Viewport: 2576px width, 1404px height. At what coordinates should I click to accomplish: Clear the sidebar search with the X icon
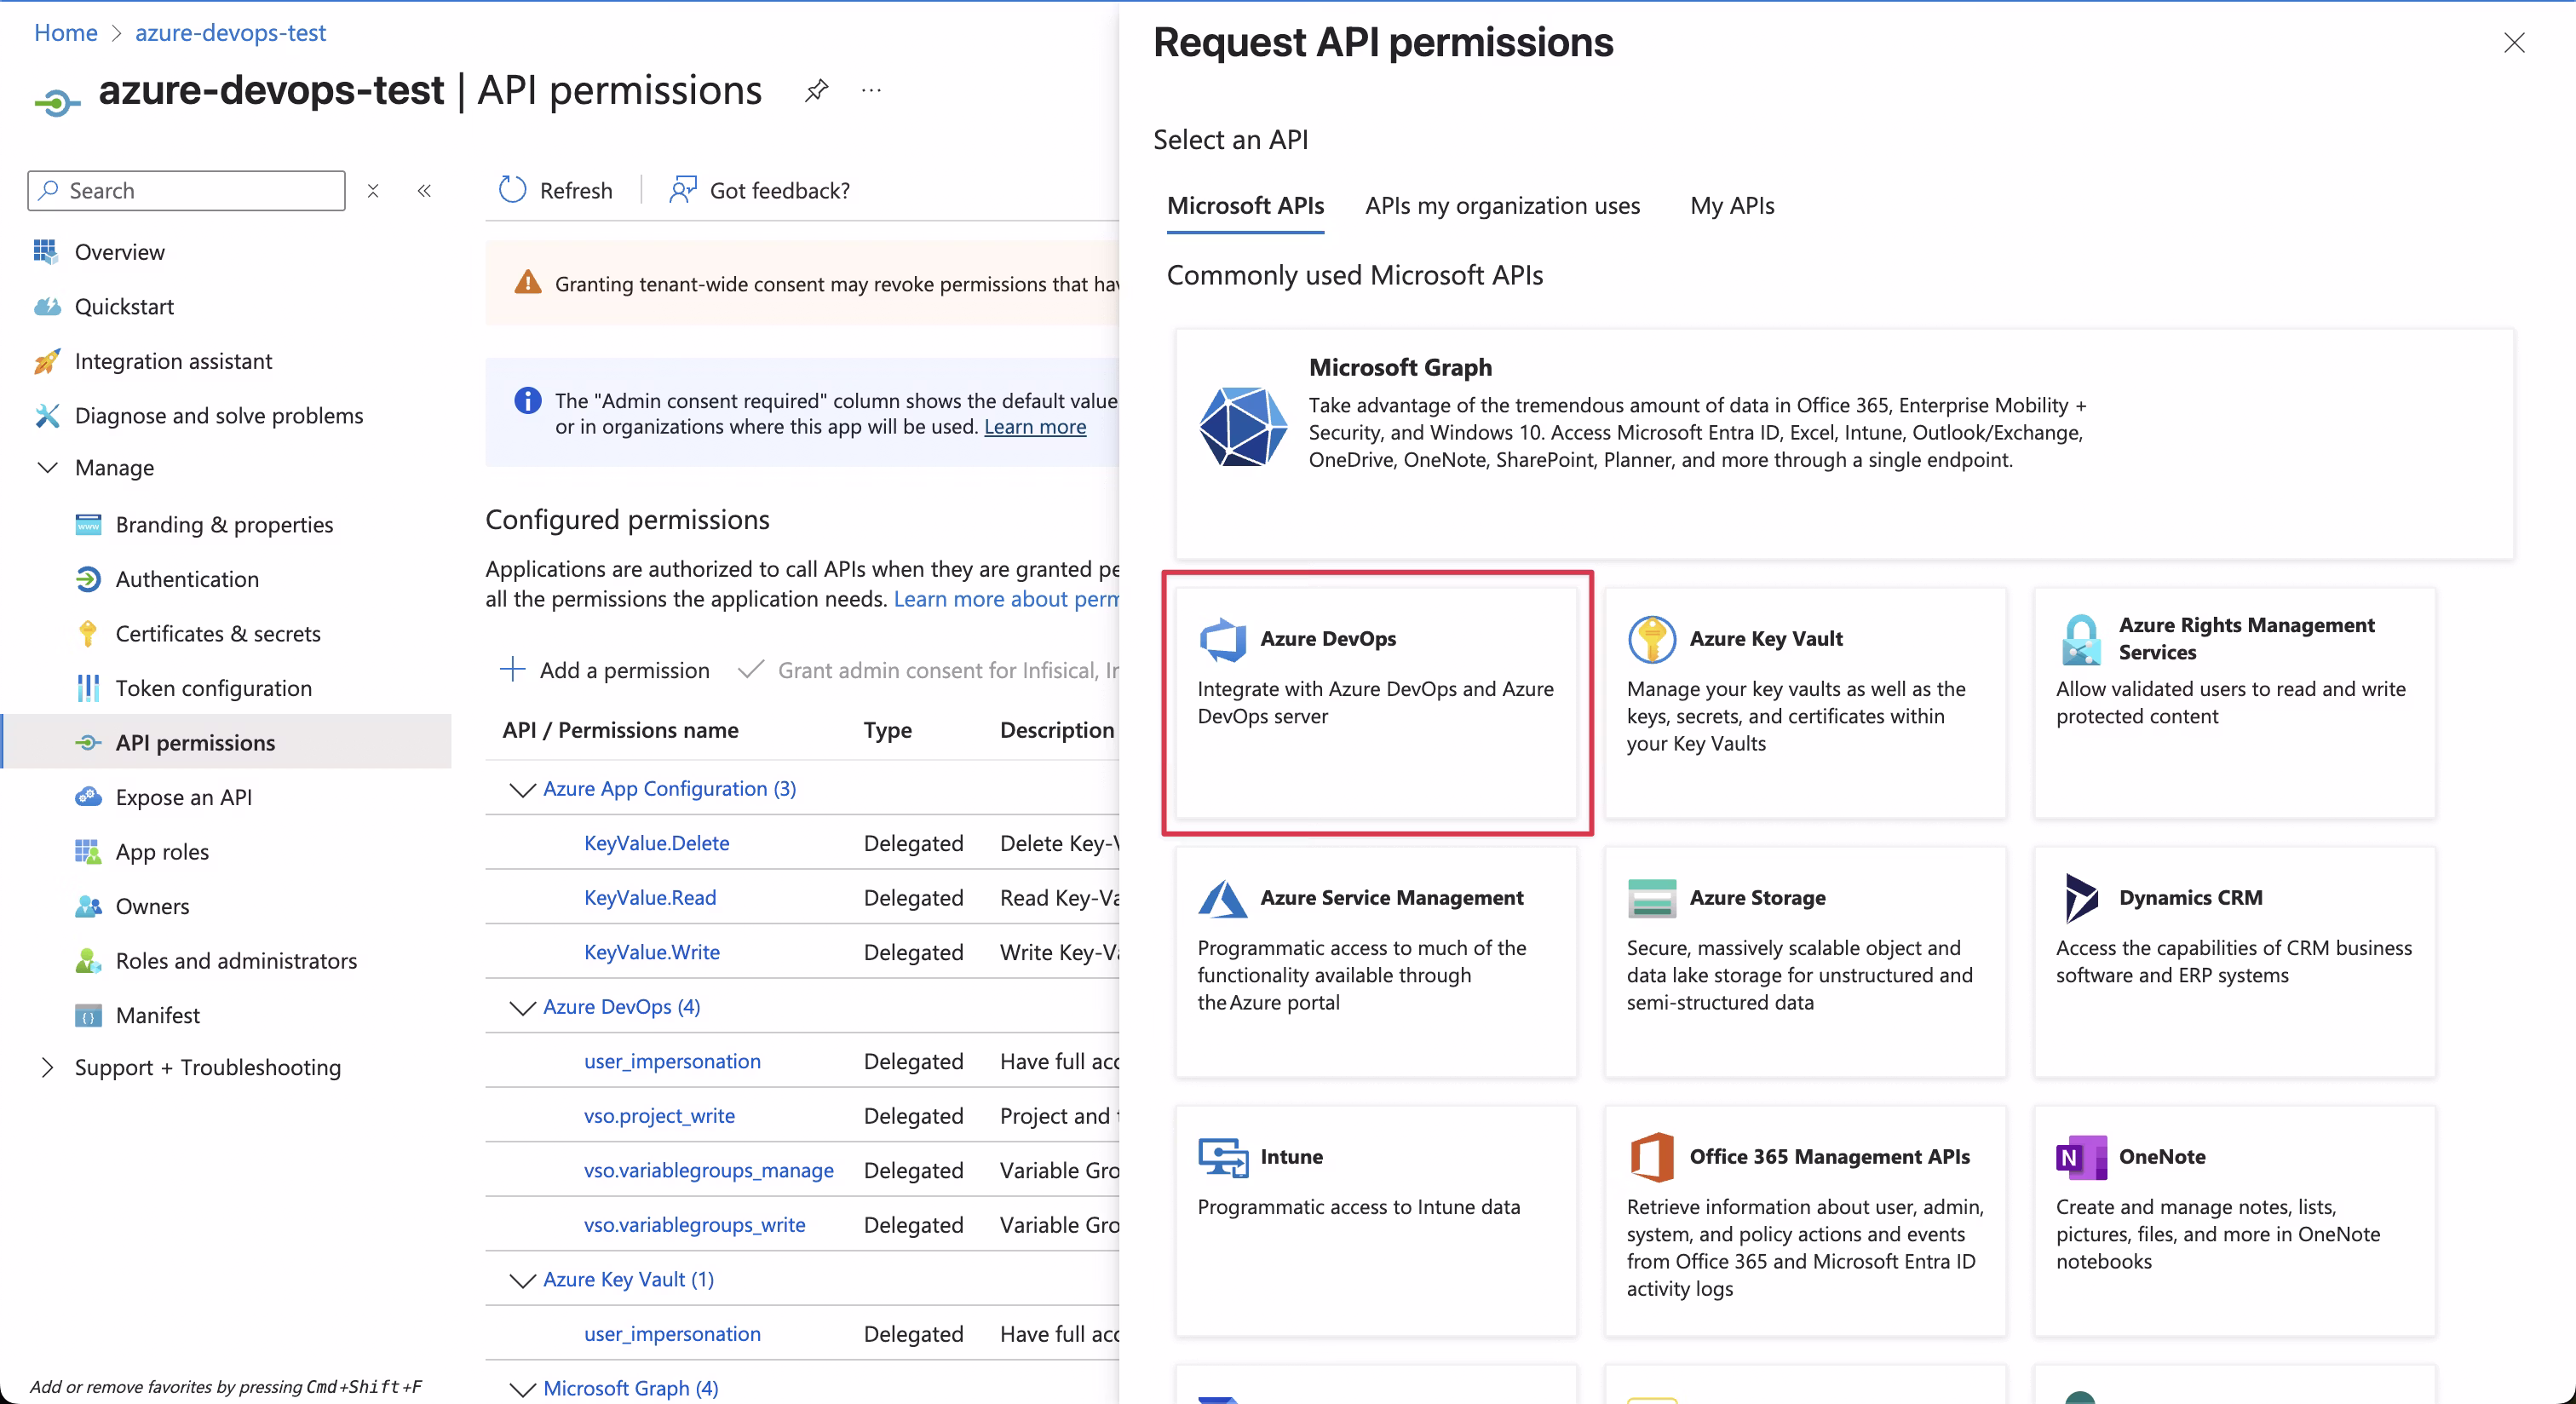373,190
